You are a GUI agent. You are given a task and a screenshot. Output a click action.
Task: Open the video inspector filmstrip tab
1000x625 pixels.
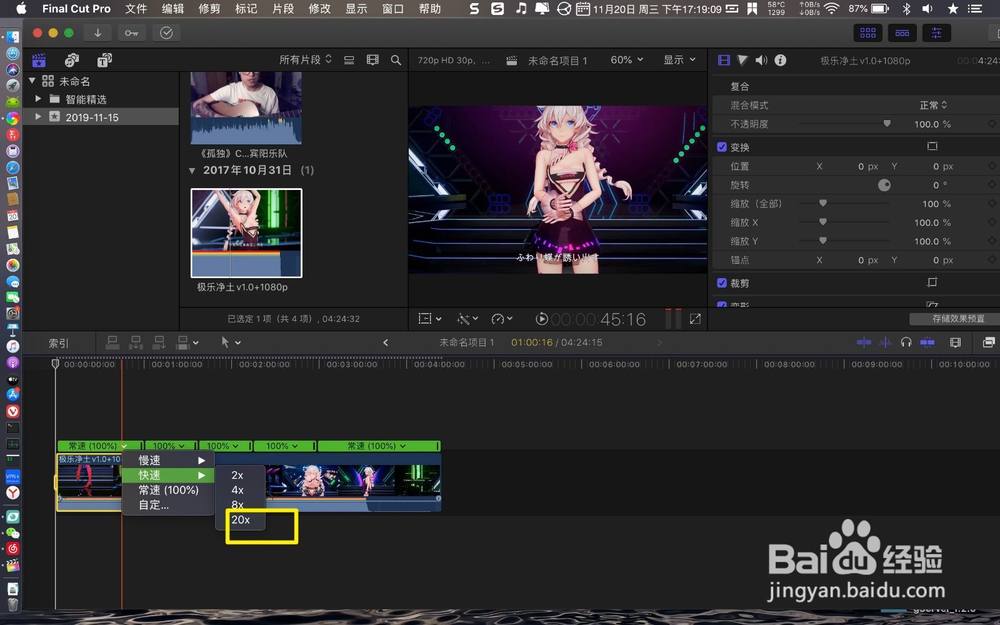[724, 60]
